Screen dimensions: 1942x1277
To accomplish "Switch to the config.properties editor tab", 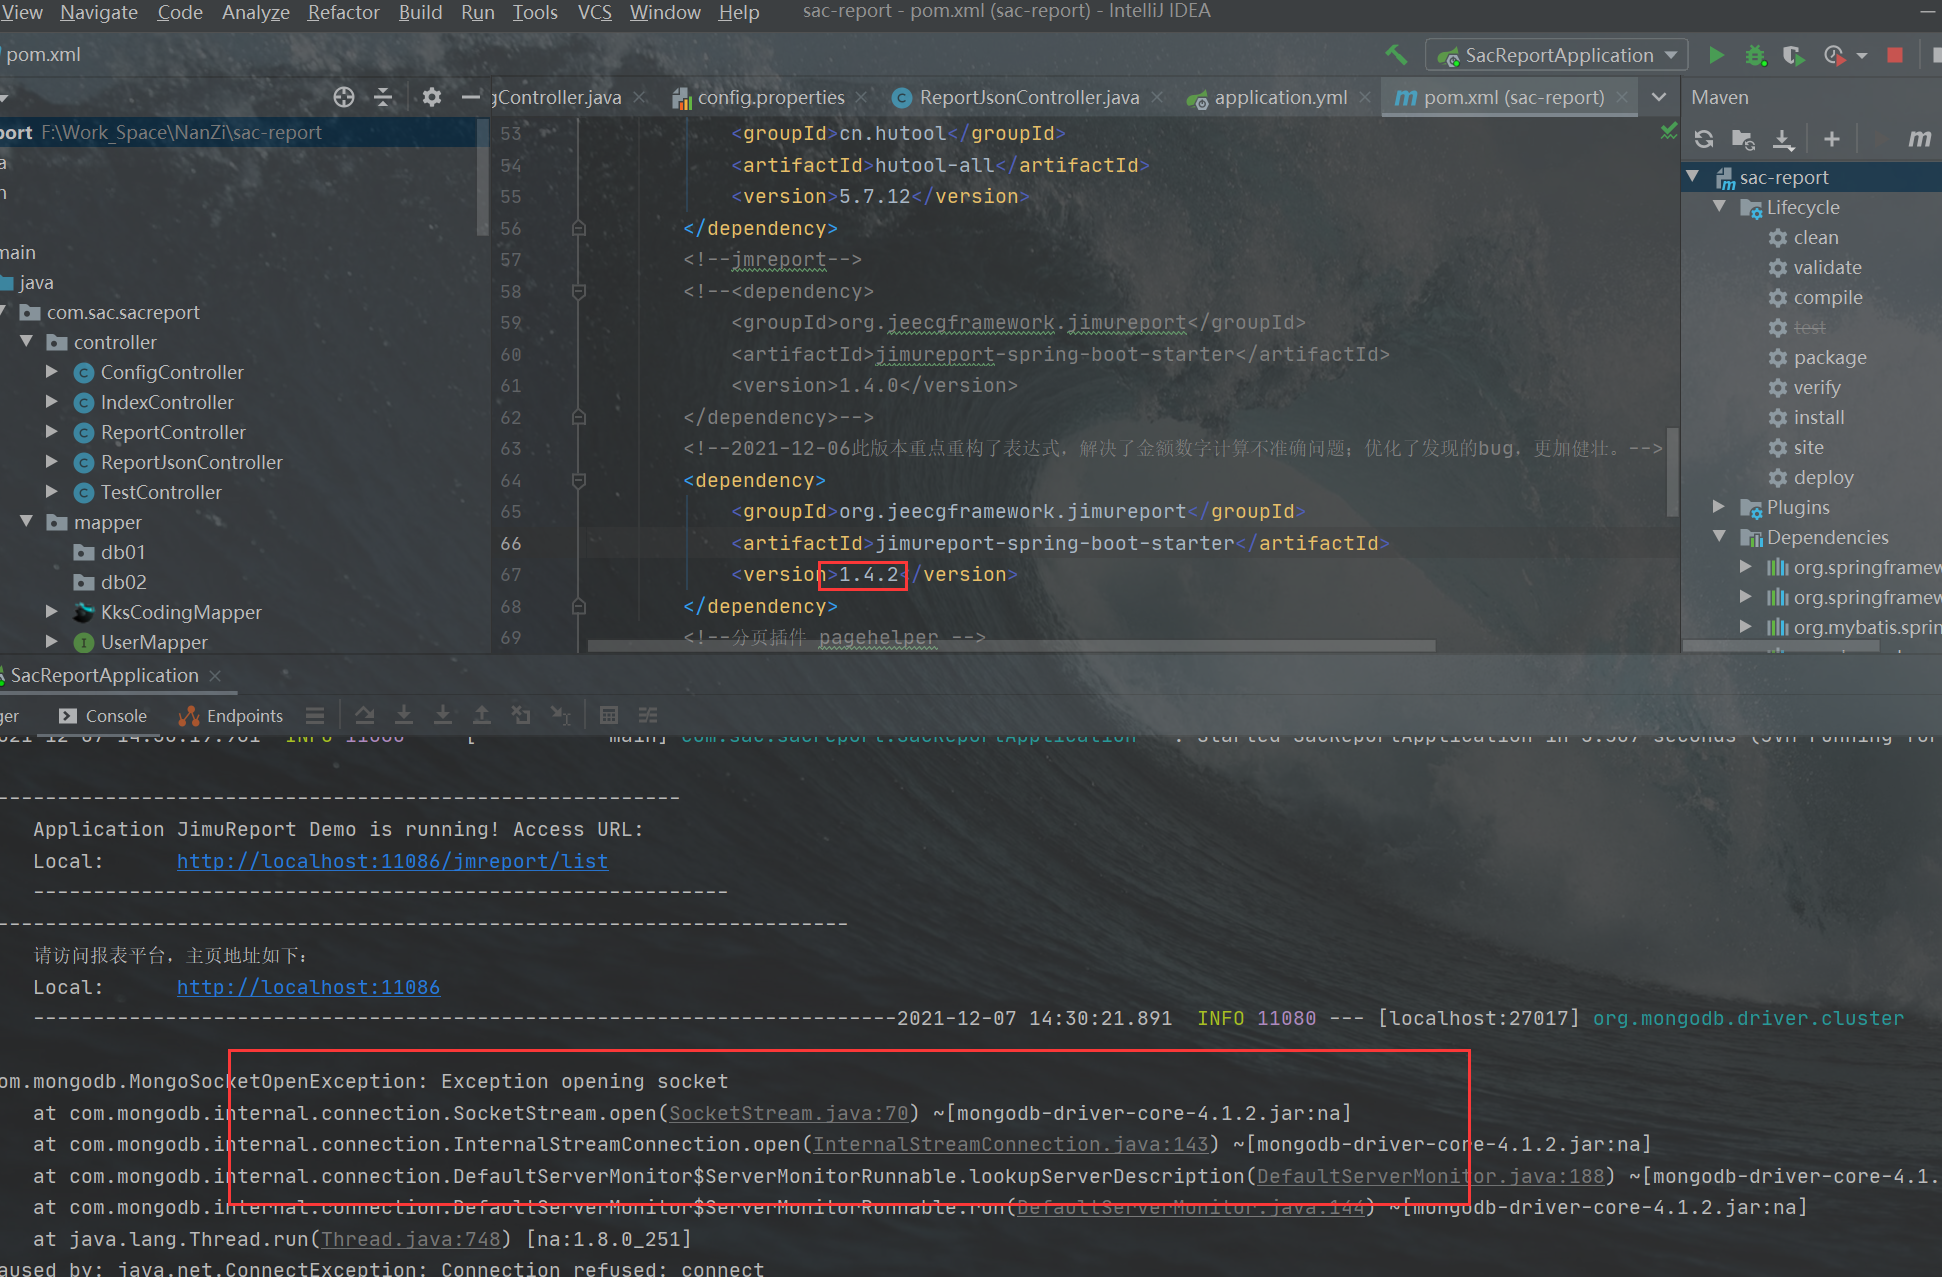I will click(x=770, y=97).
